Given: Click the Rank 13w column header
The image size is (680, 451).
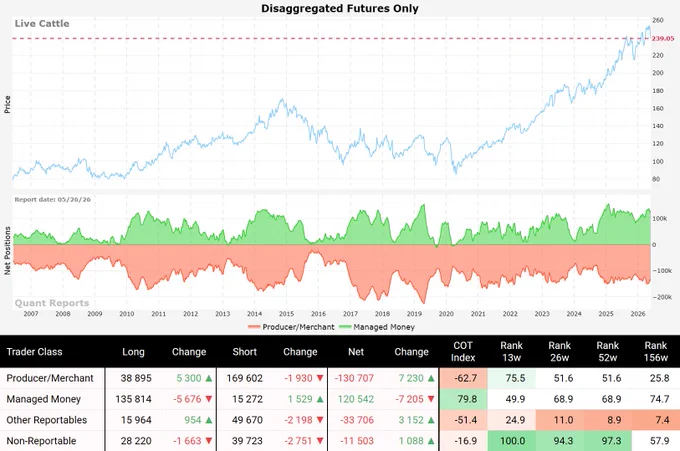Looking at the screenshot, I should 511,352.
